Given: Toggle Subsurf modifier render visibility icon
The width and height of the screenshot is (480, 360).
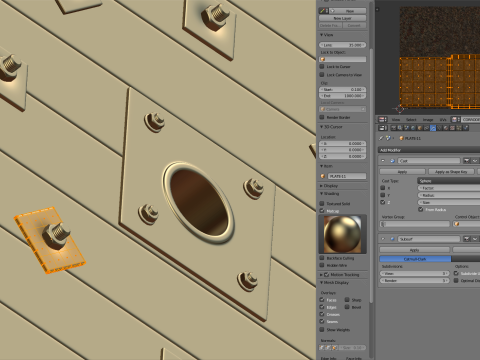Looking at the screenshot, I should (466, 239).
